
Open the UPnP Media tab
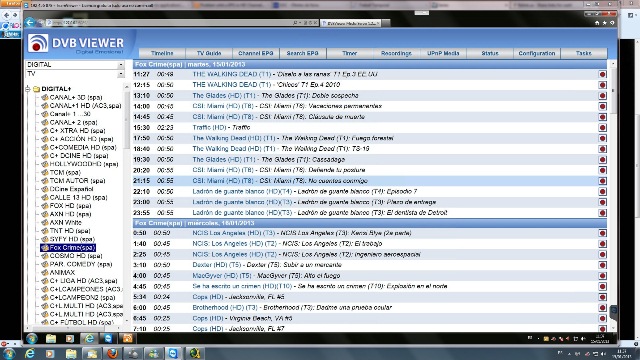(x=443, y=53)
